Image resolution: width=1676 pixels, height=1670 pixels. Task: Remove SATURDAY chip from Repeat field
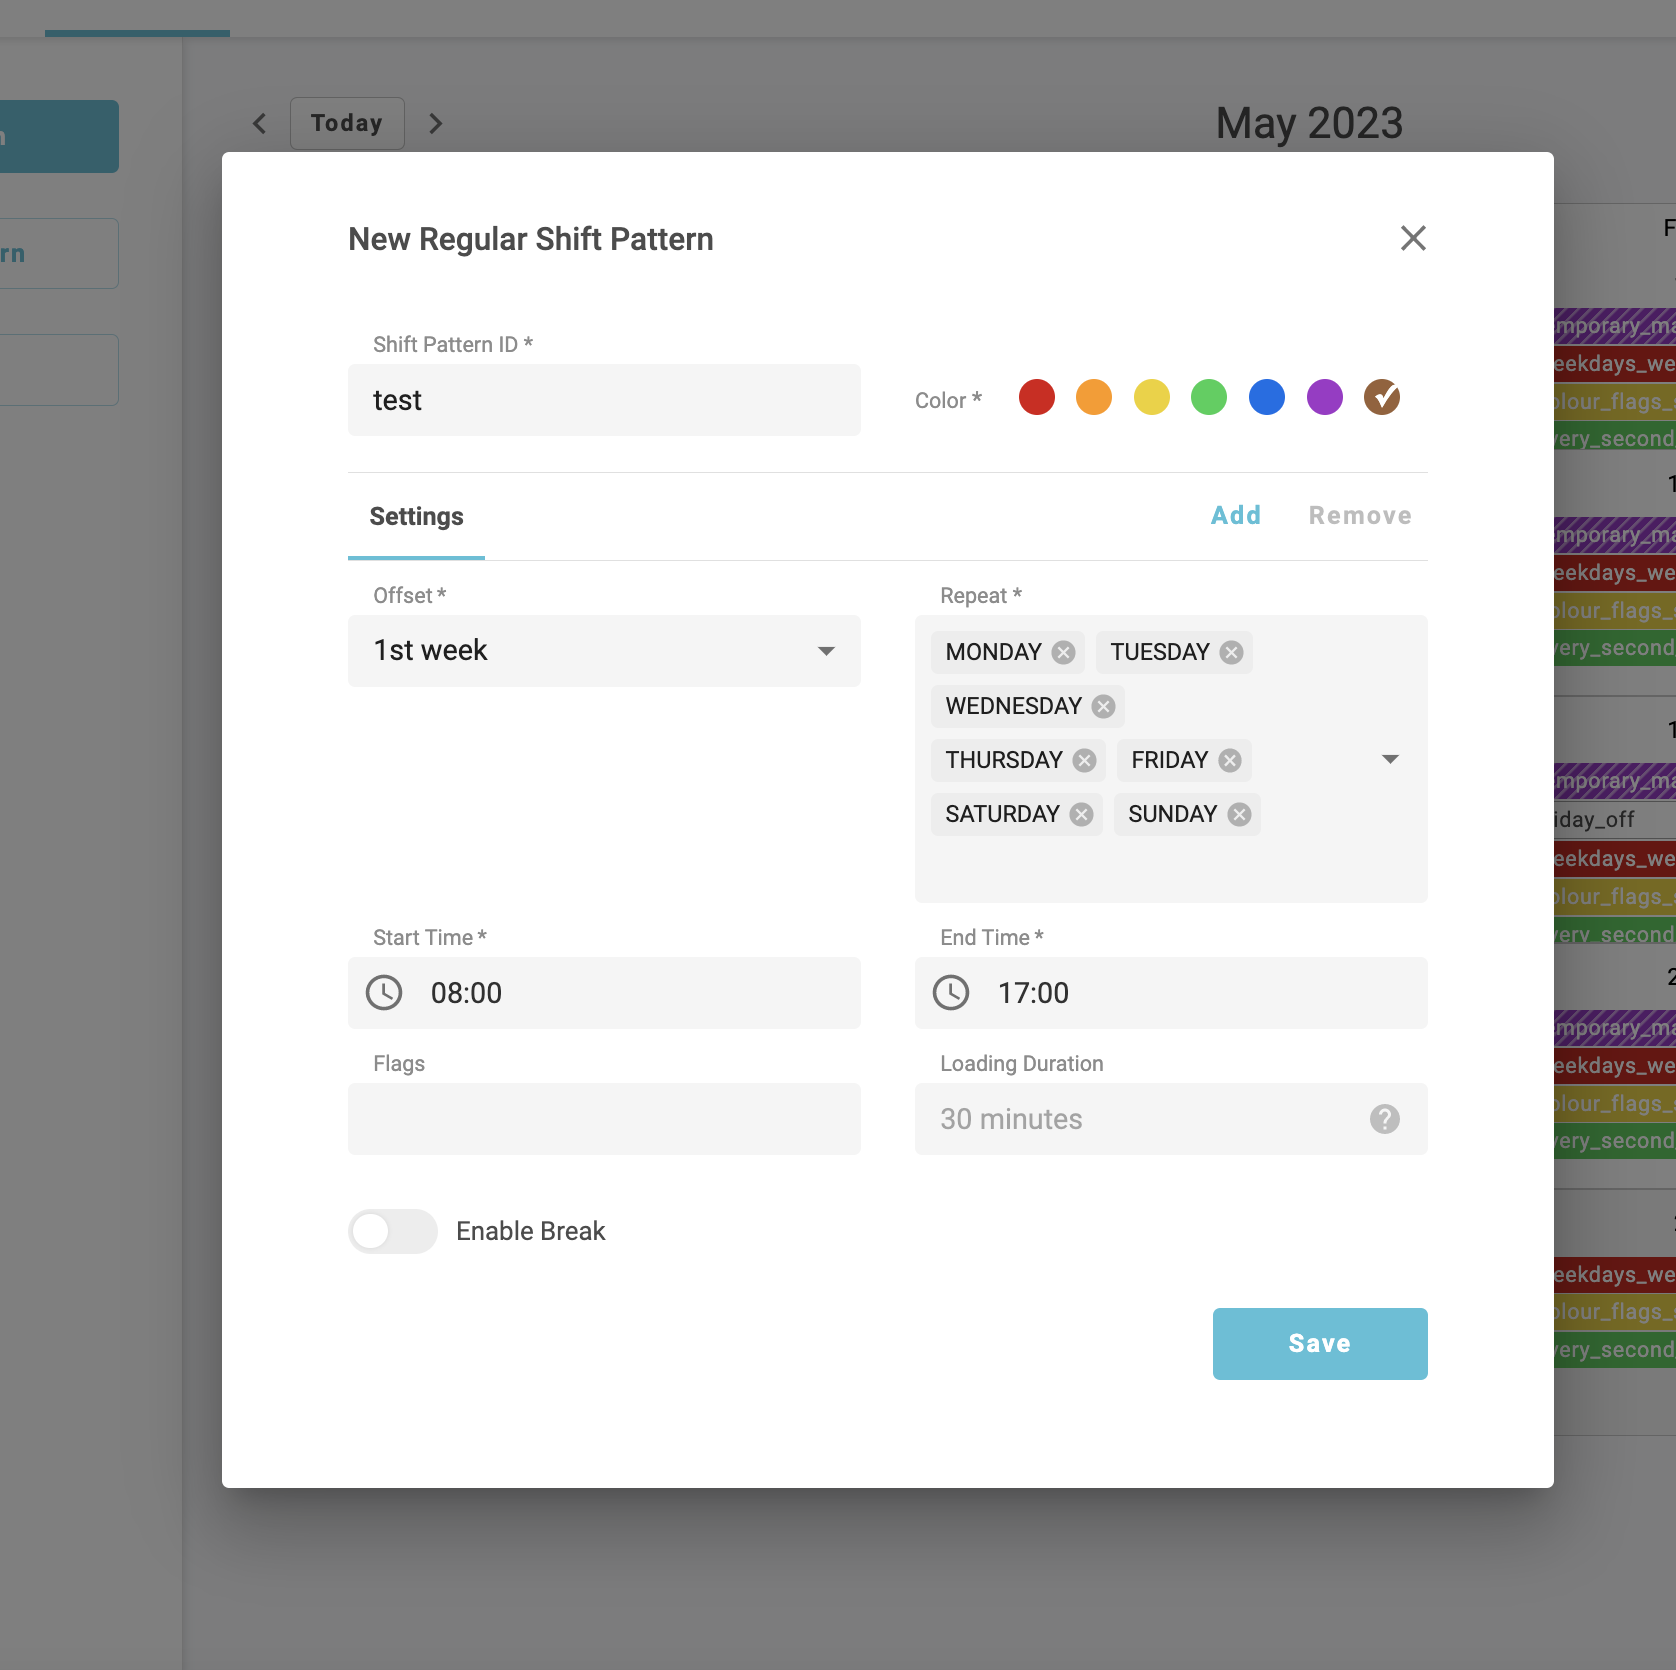[1081, 815]
